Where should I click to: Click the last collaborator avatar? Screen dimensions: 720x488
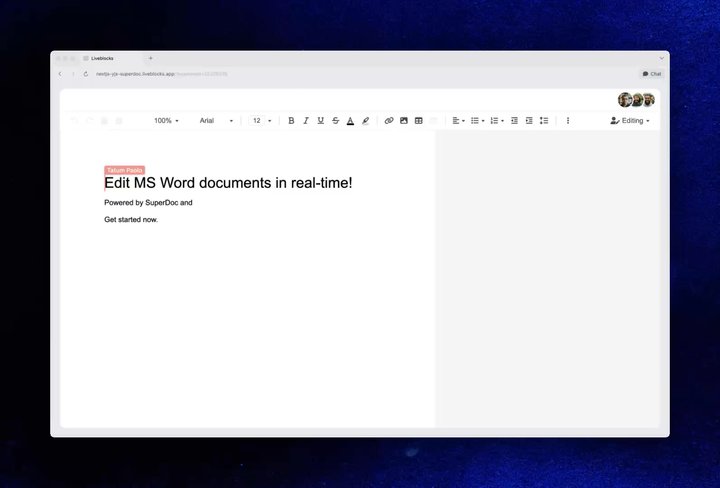(648, 100)
